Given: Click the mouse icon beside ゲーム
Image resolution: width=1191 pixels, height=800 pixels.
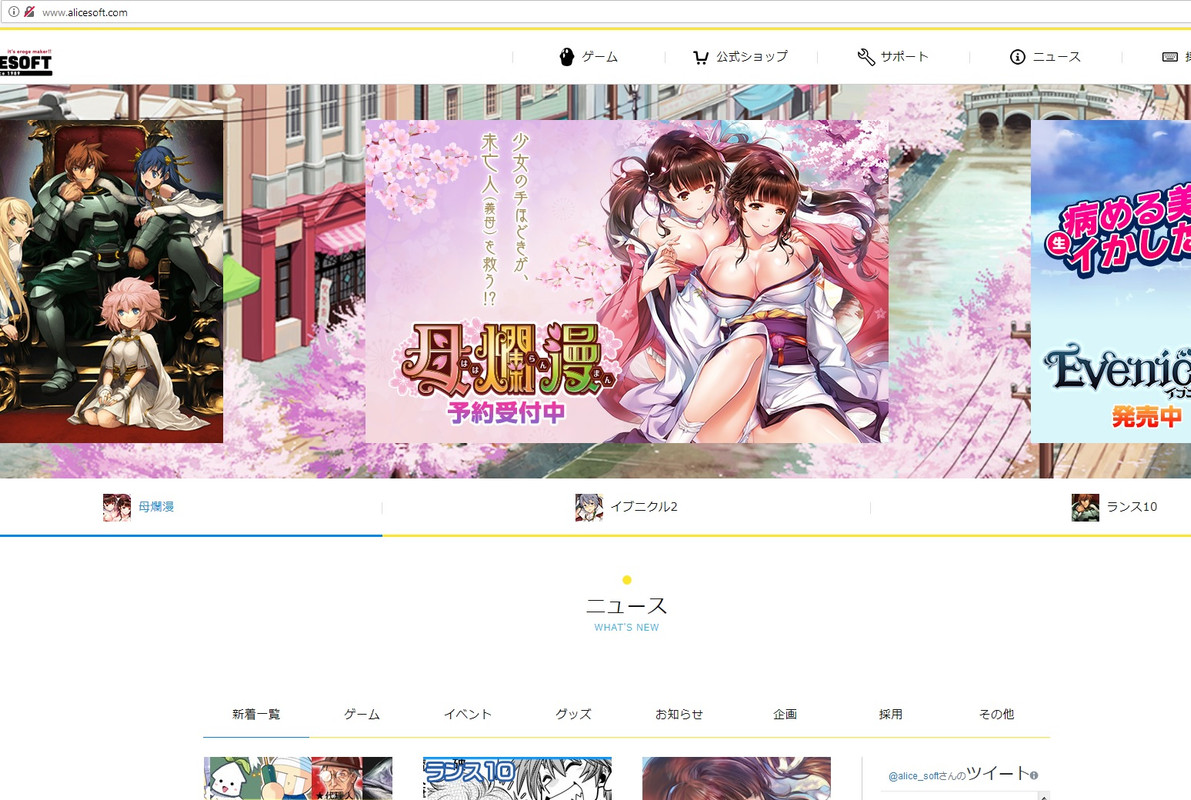Looking at the screenshot, I should (567, 57).
